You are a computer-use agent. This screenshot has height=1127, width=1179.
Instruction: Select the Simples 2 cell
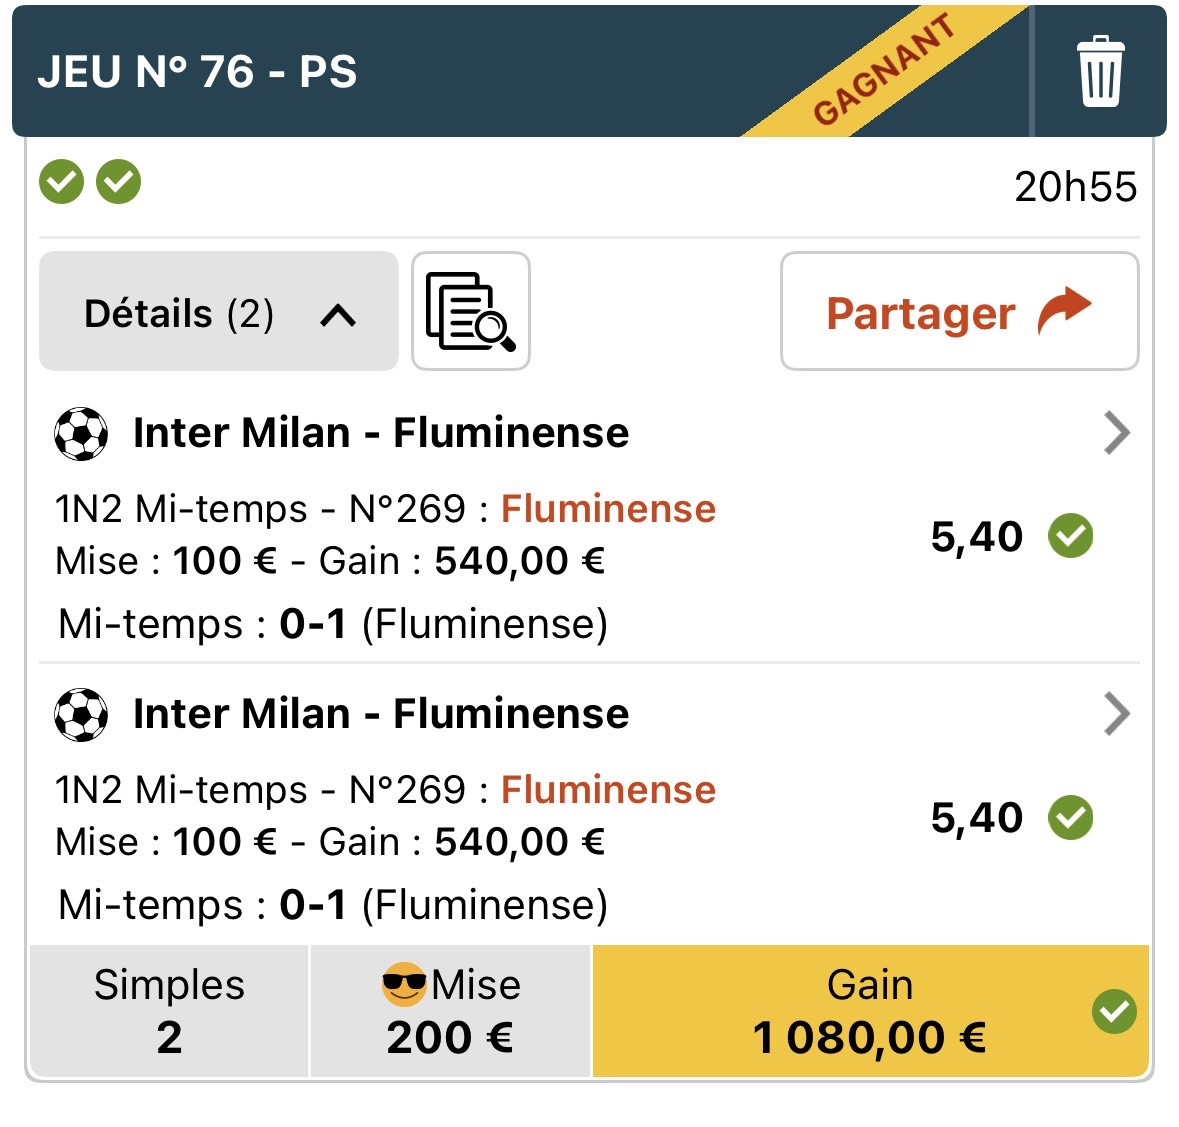[169, 1010]
